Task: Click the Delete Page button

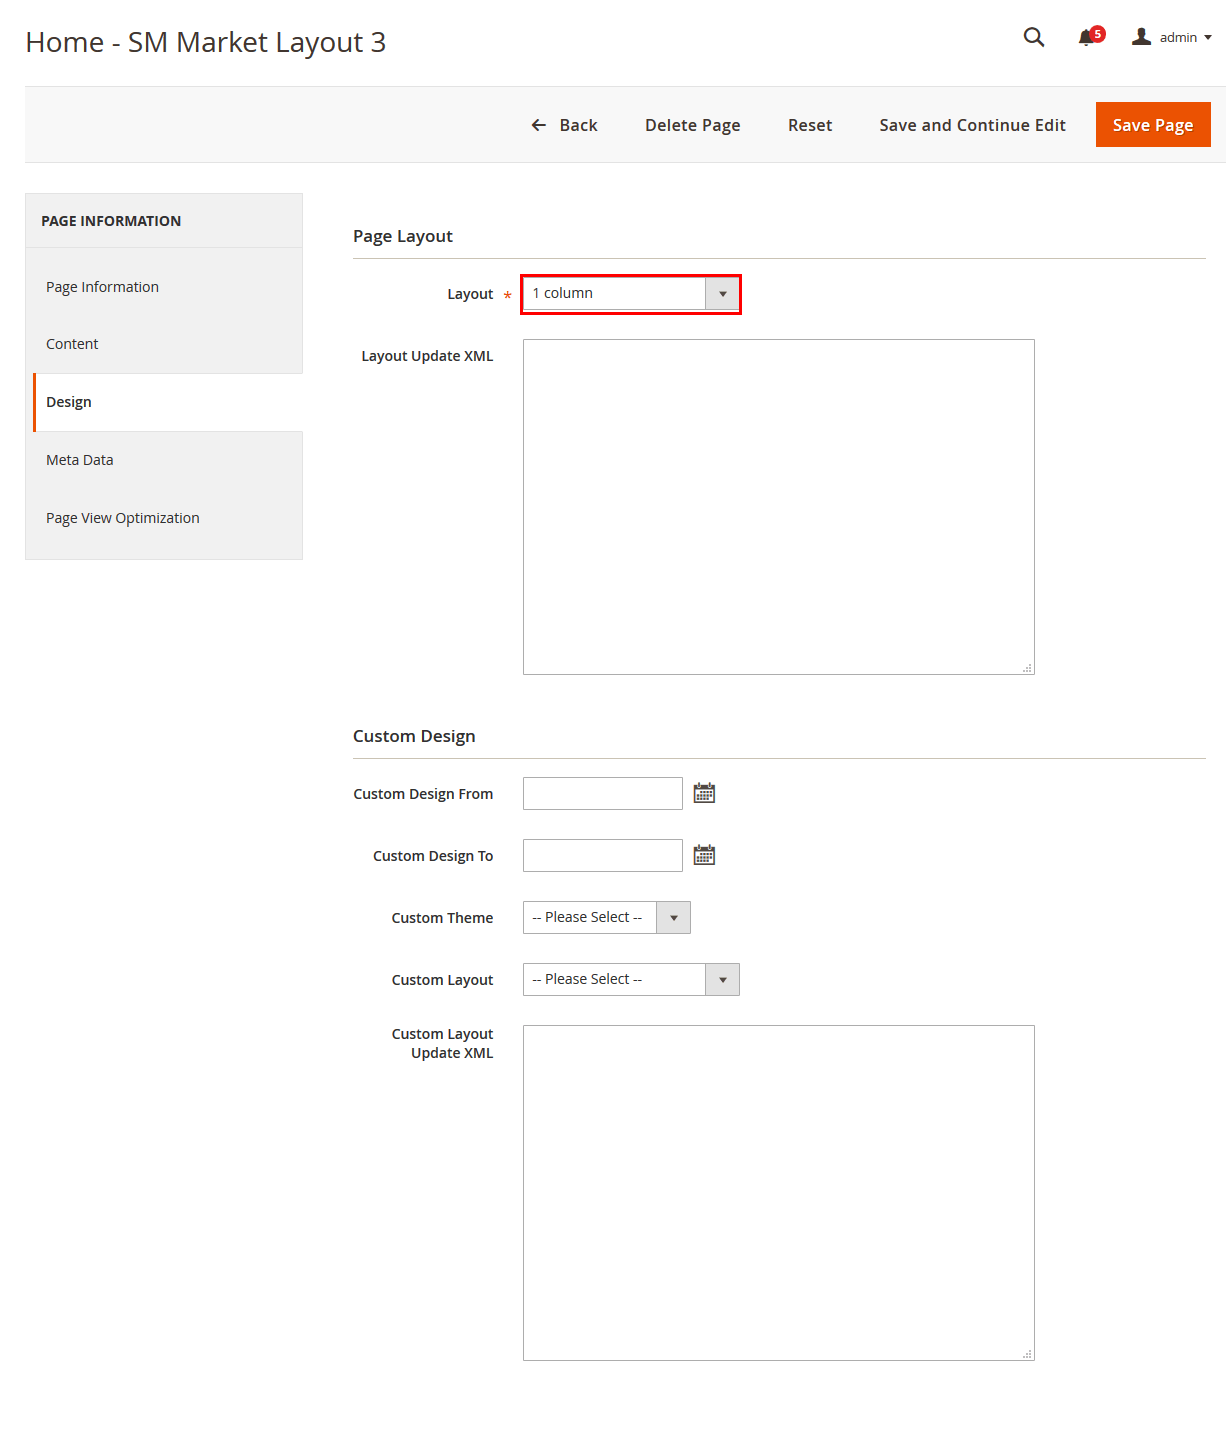Action: [692, 125]
